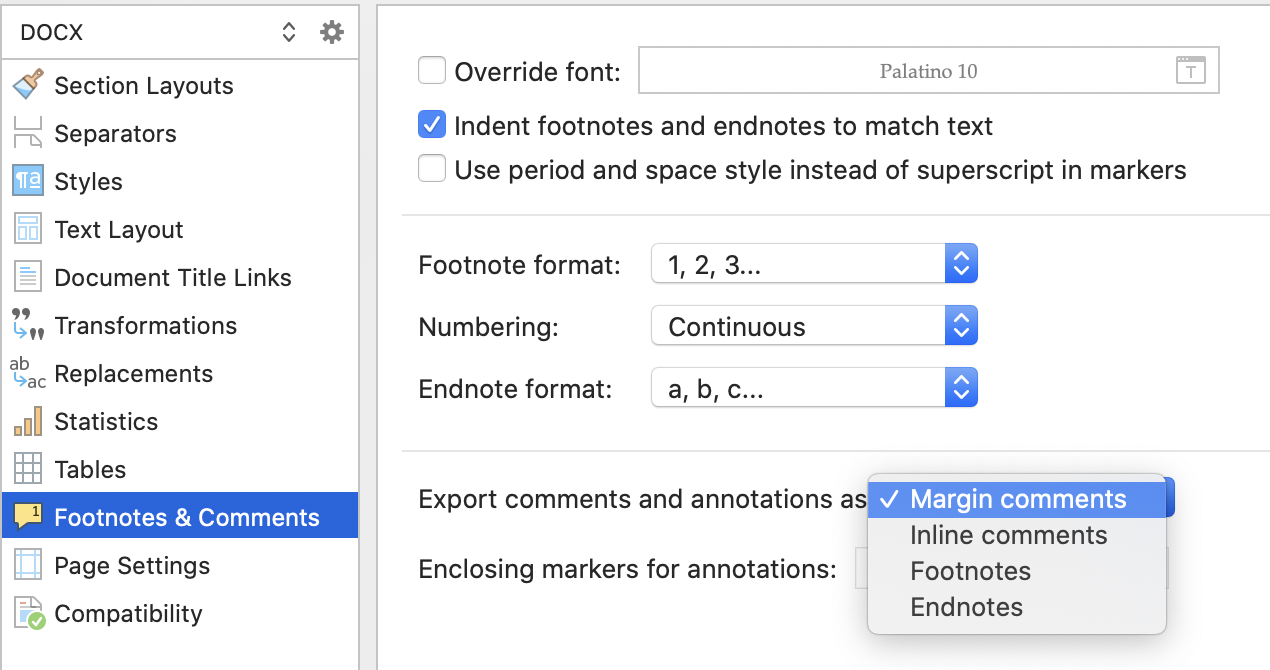This screenshot has height=670, width=1270.
Task: Select Replacements in the sidebar
Action: point(179,373)
